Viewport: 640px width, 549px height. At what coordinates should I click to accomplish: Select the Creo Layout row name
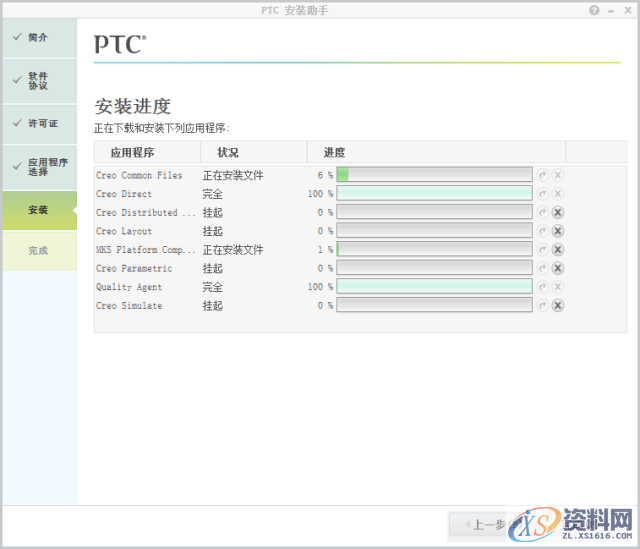click(124, 231)
